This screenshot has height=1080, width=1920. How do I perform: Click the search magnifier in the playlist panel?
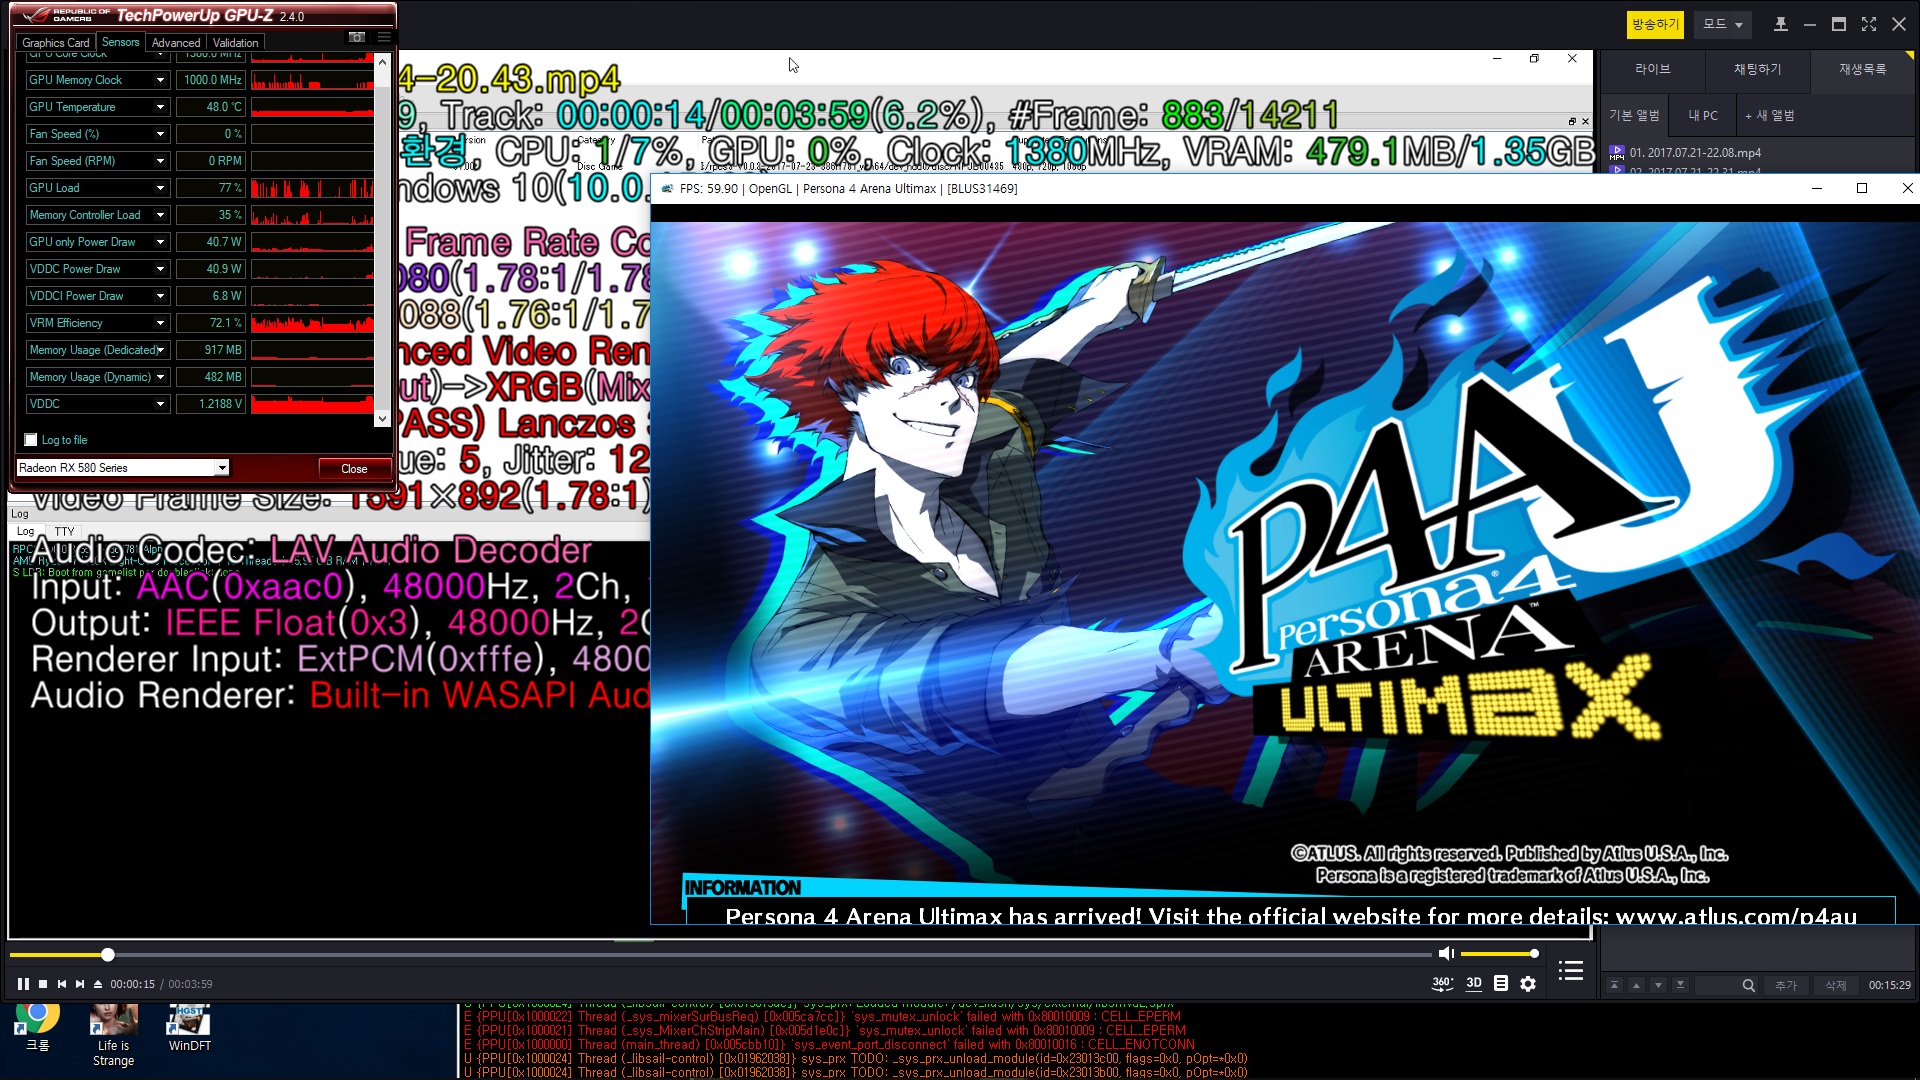1748,985
